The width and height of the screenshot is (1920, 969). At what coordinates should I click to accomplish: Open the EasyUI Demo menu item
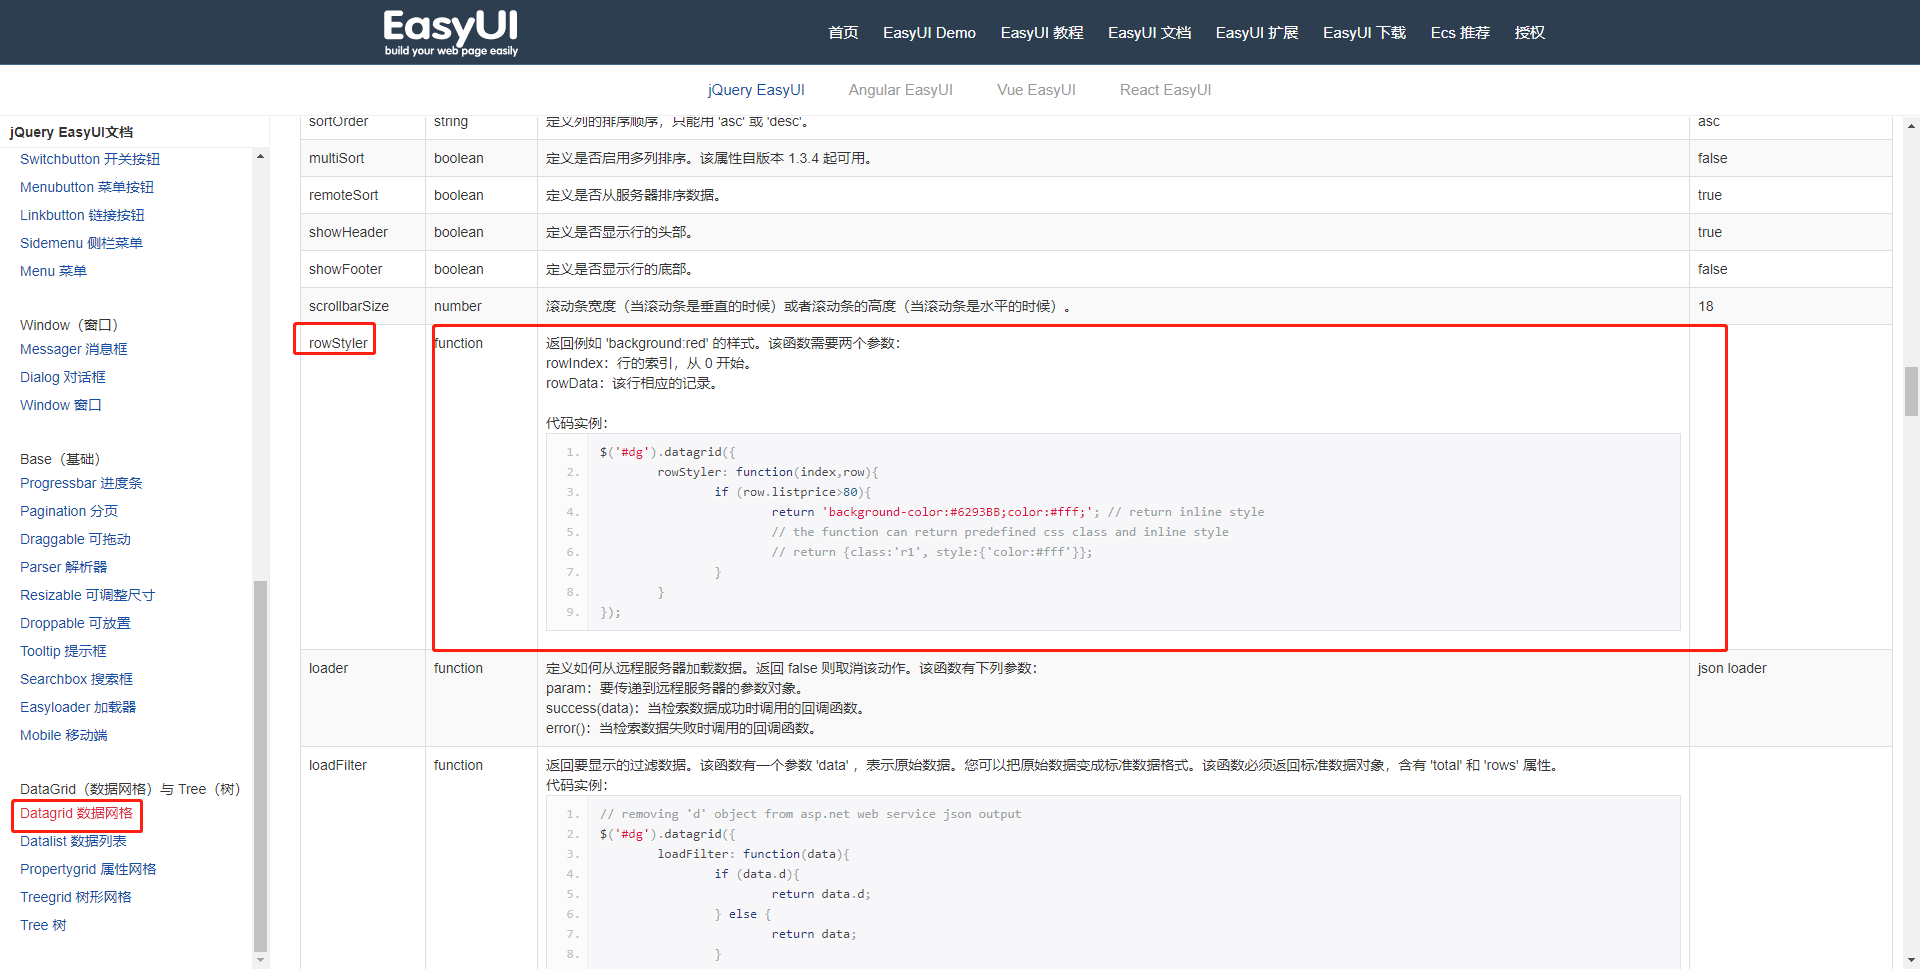pyautogui.click(x=928, y=33)
